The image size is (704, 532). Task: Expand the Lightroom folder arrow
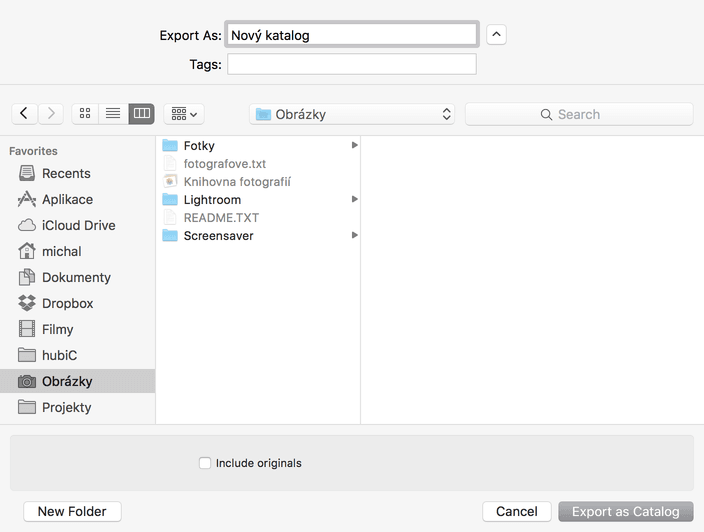[354, 199]
